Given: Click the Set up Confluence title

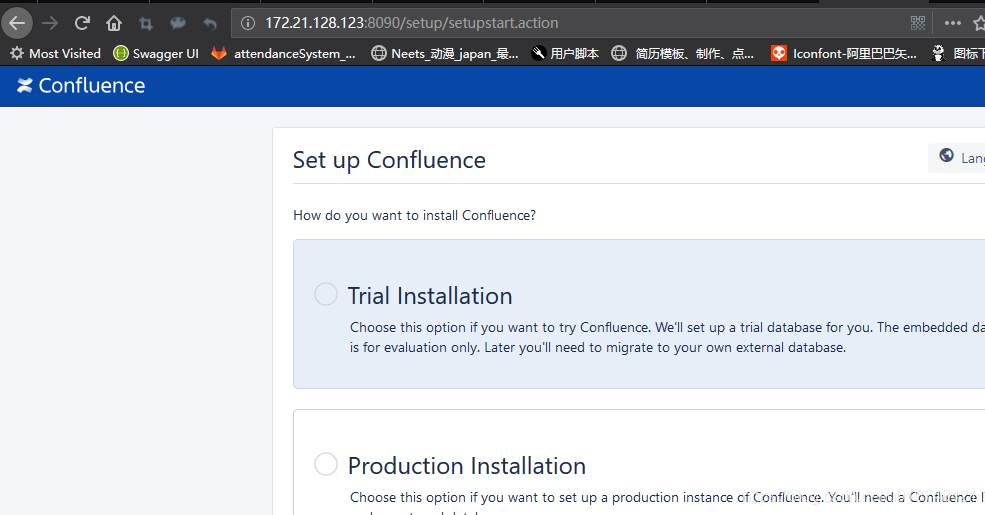Looking at the screenshot, I should 389,160.
